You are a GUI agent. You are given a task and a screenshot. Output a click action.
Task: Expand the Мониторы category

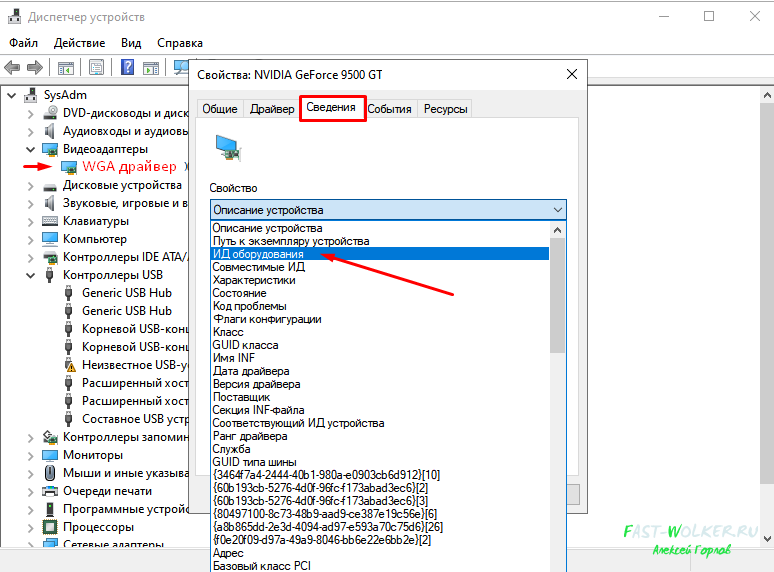[x=31, y=456]
